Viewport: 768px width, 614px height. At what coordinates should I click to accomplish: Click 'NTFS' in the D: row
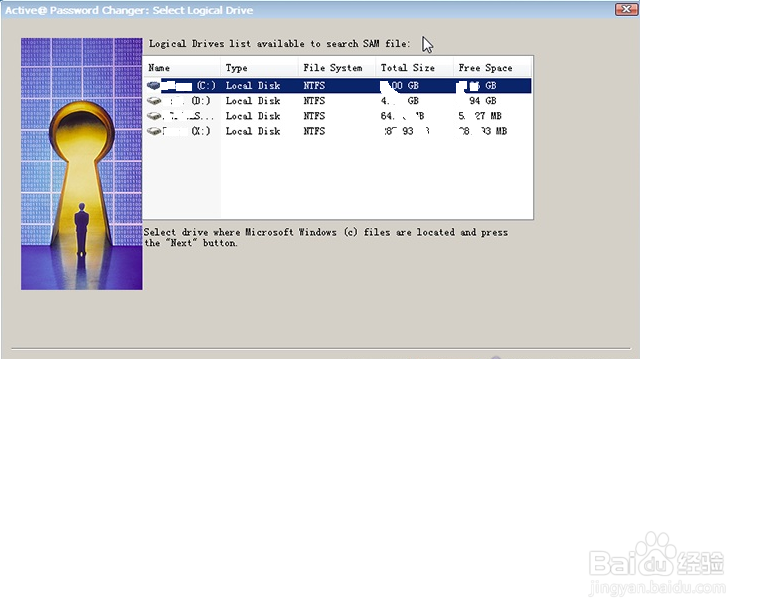(x=314, y=101)
